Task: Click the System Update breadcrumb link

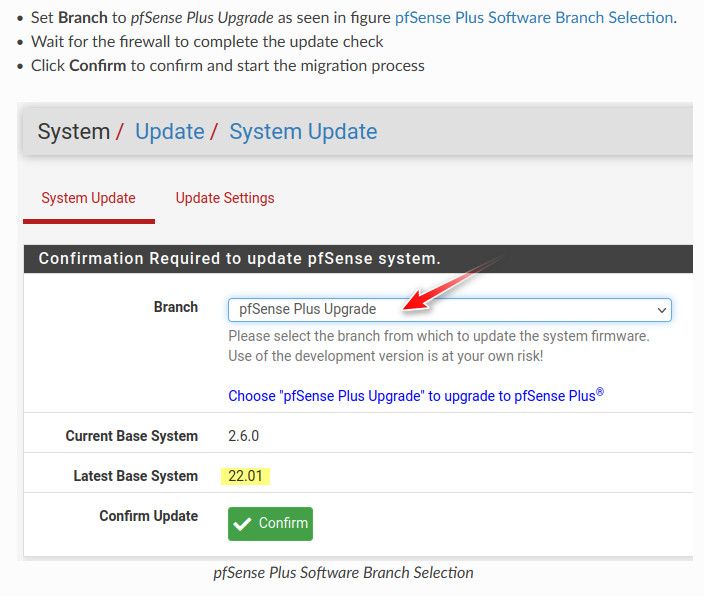Action: [303, 132]
